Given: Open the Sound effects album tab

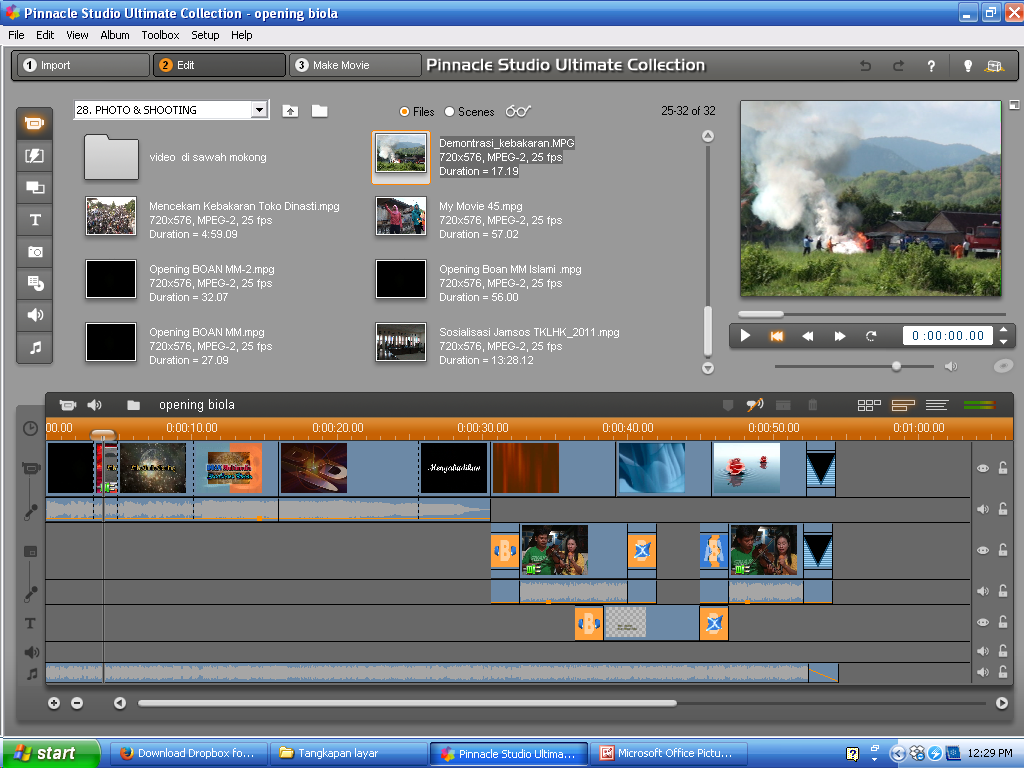Looking at the screenshot, I should coord(35,315).
